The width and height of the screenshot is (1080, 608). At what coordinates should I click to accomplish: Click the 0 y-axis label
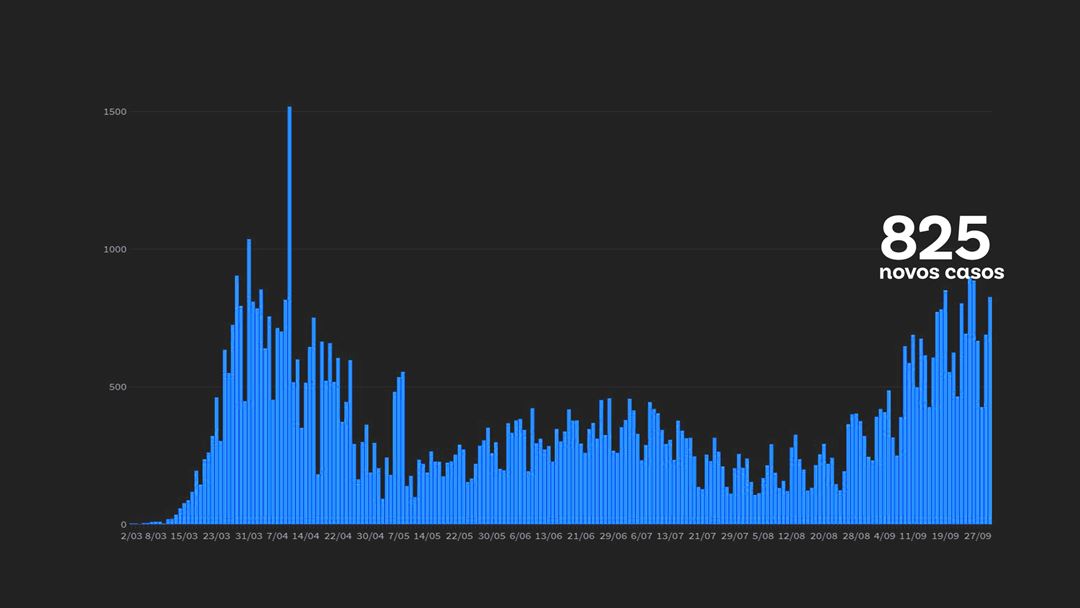[124, 525]
